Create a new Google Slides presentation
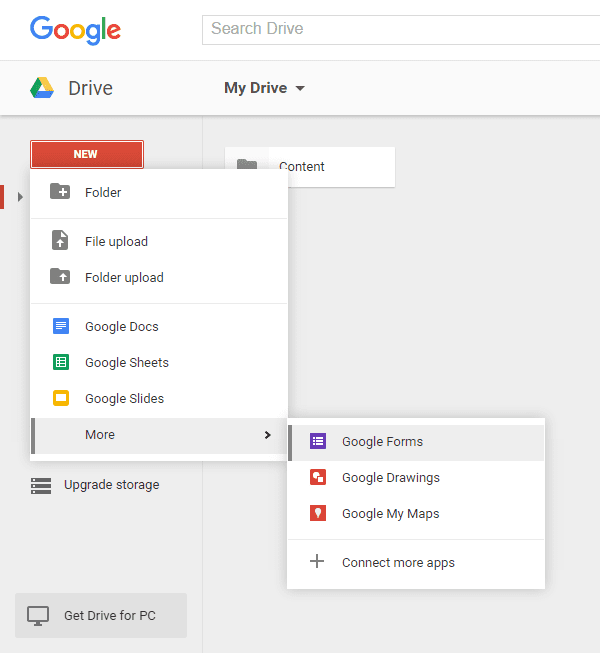The width and height of the screenshot is (600, 653). point(159,399)
